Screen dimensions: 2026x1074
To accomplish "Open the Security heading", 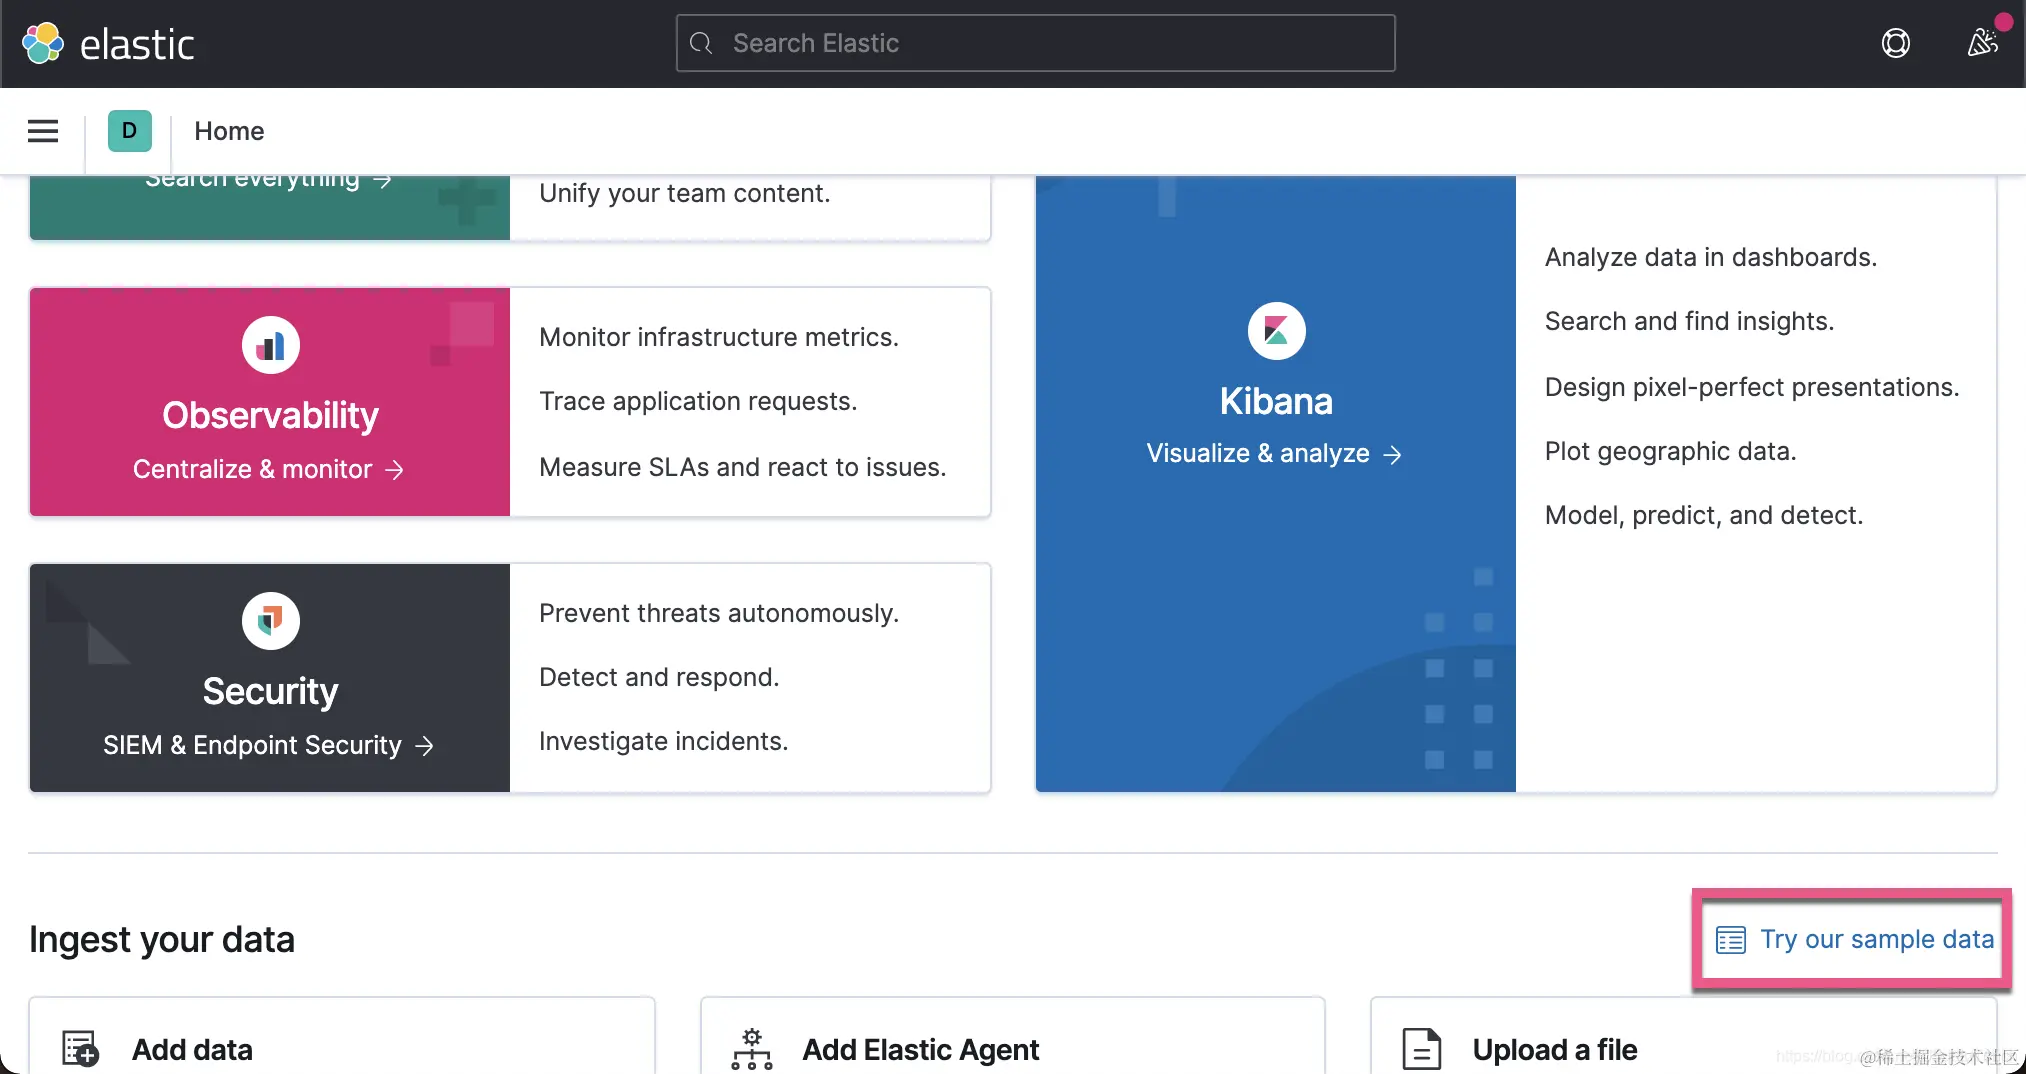I will (x=270, y=691).
